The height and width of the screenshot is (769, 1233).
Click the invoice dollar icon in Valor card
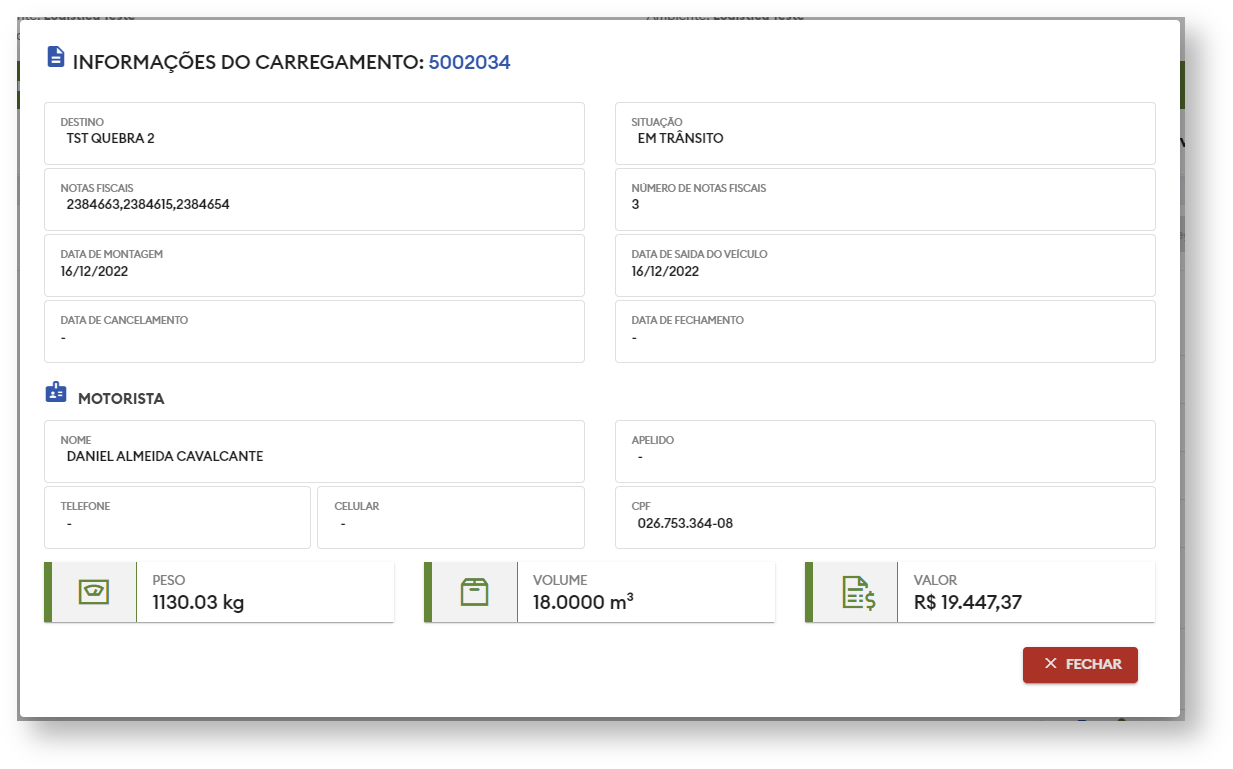click(858, 593)
